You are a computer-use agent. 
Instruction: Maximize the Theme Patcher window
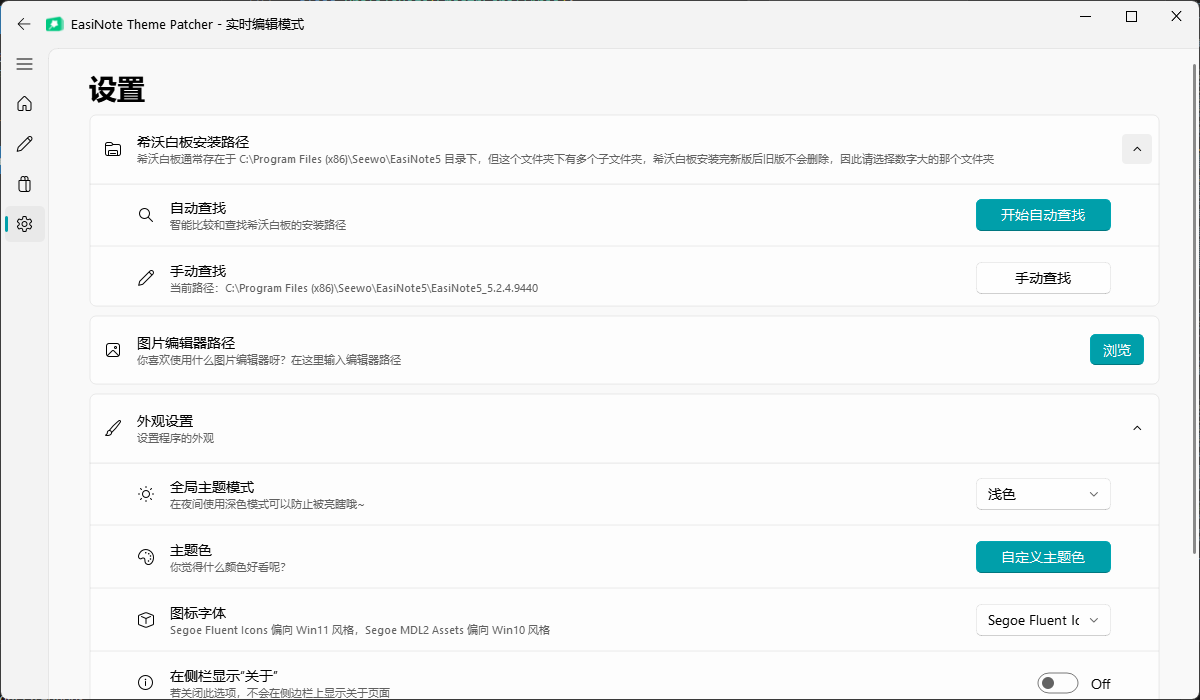click(x=1131, y=17)
